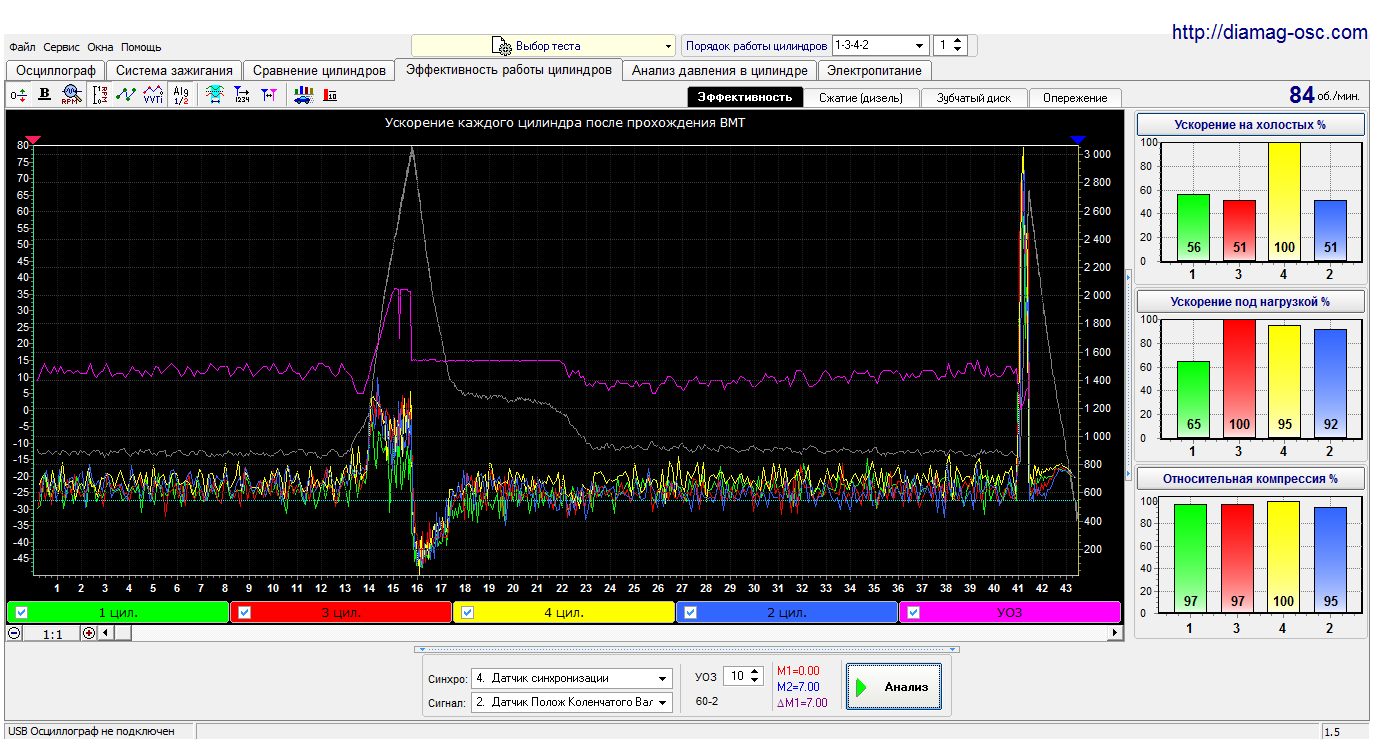Click the car with colored bars icon

(x=303, y=95)
